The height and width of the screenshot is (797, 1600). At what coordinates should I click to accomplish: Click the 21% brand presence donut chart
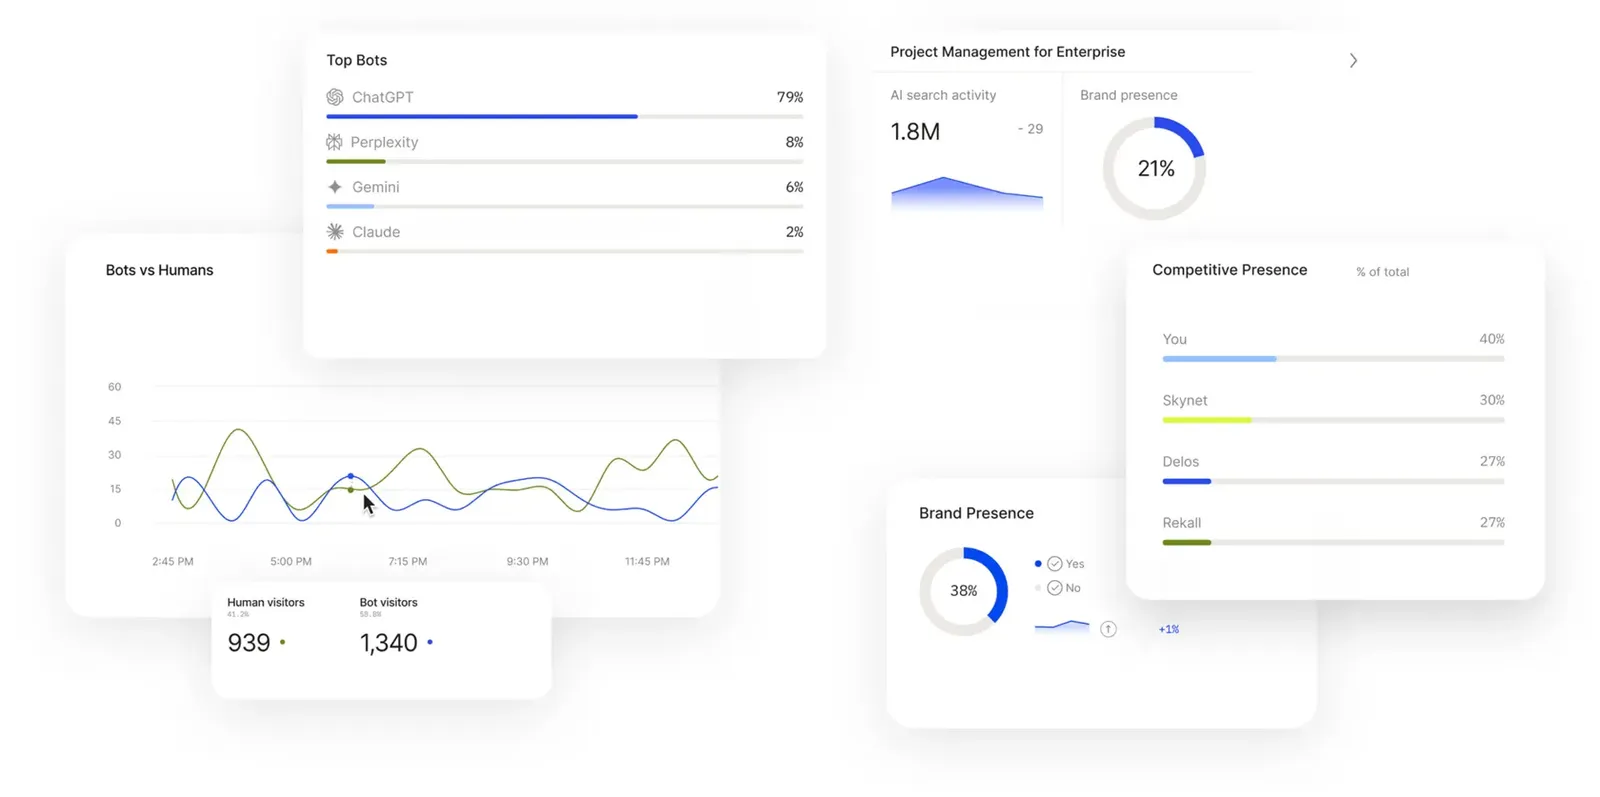tap(1154, 169)
